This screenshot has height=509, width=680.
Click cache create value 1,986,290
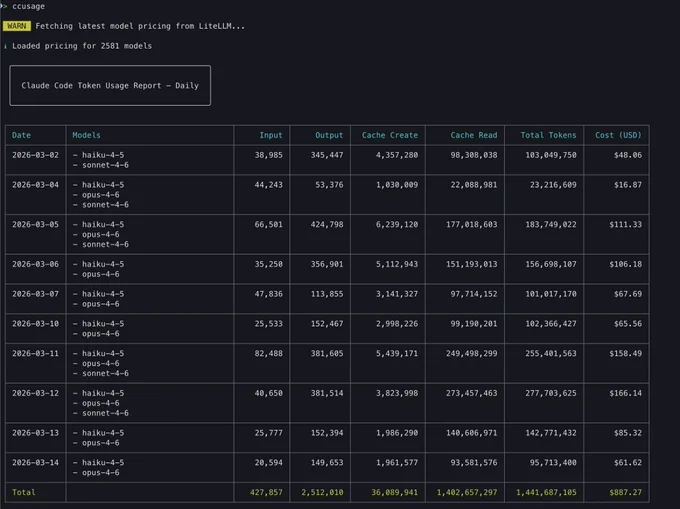(397, 433)
